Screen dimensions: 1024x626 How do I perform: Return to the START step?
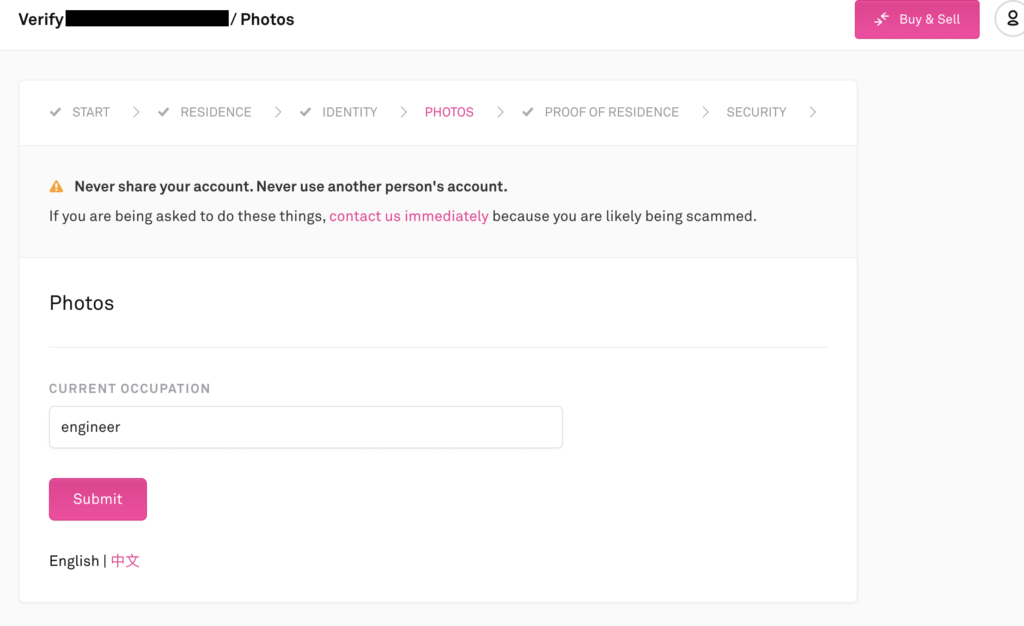(90, 112)
